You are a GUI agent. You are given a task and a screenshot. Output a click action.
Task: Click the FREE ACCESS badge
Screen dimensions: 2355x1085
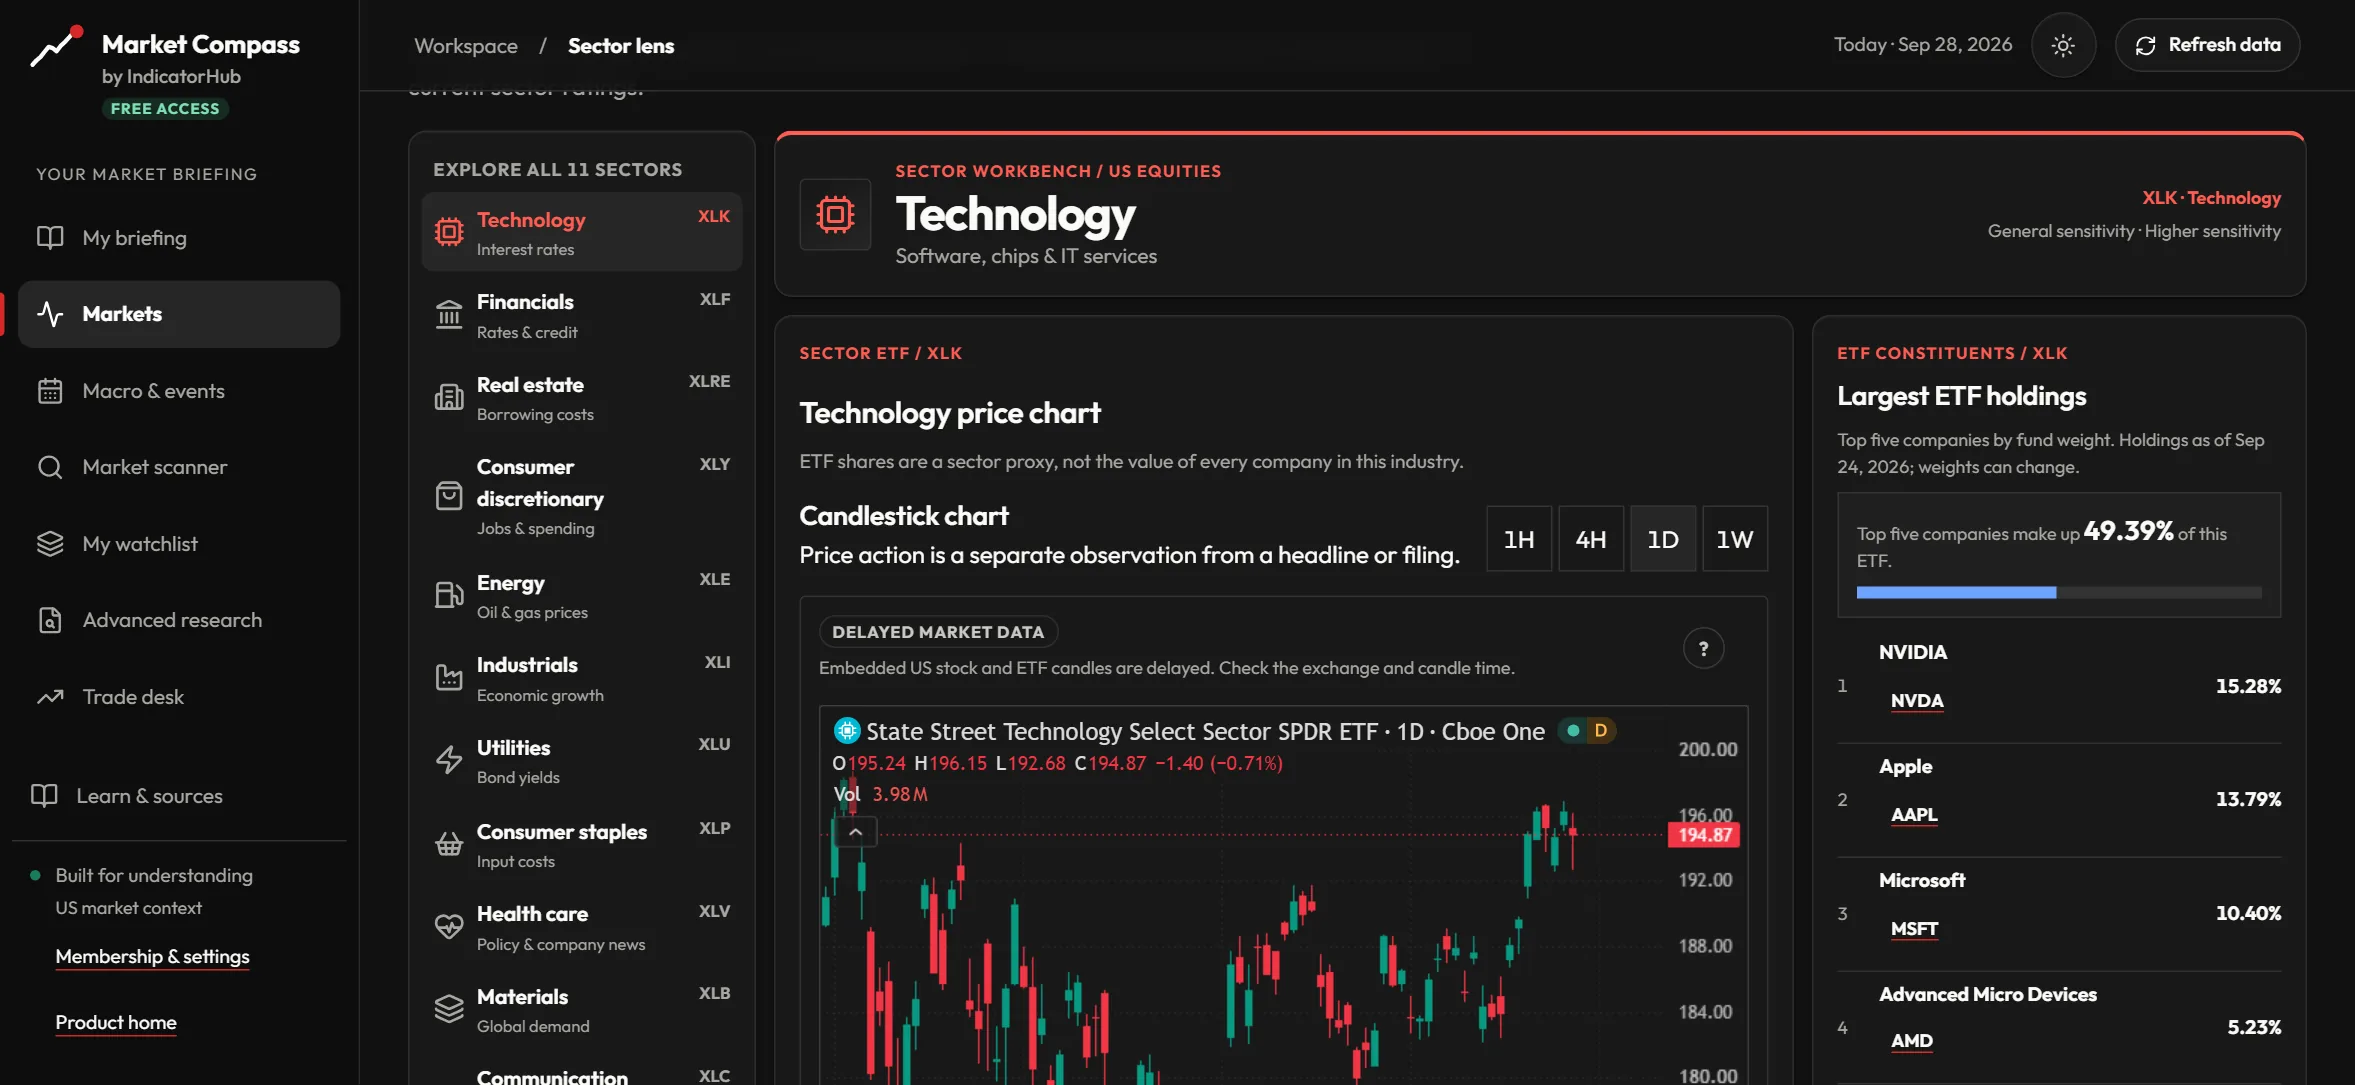(165, 109)
